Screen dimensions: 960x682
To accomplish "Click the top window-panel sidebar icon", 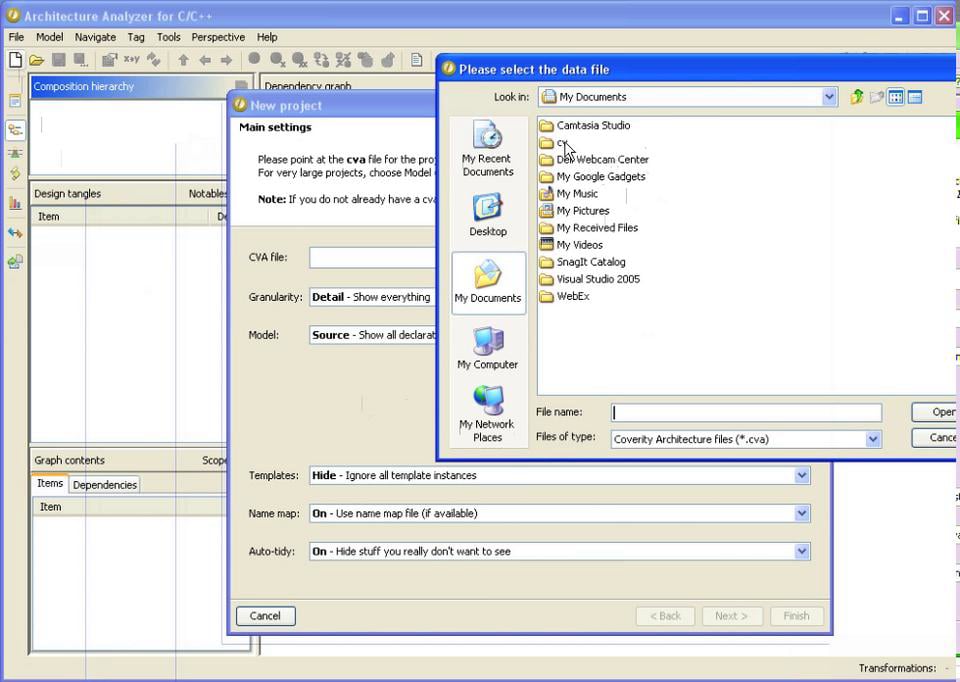I will tap(15, 101).
